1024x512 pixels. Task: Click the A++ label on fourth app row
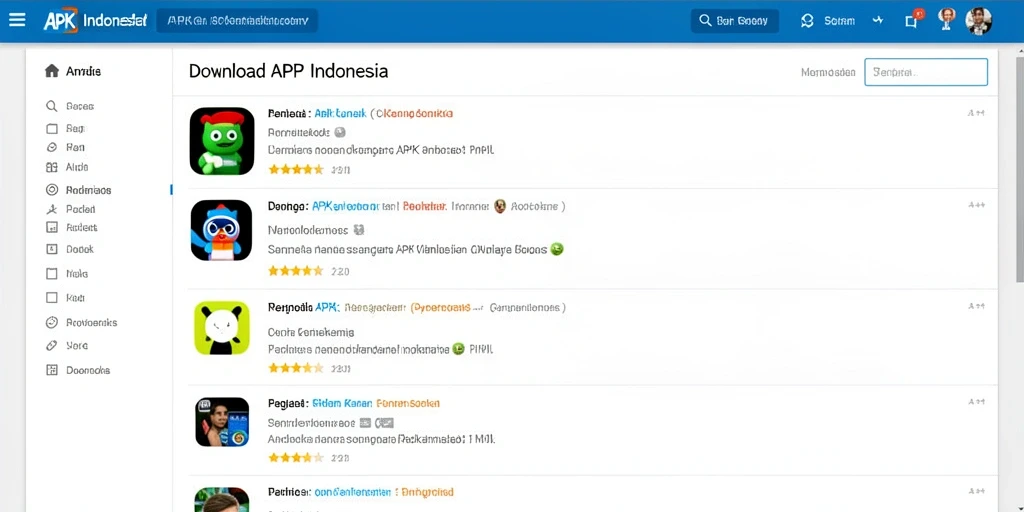pos(976,402)
